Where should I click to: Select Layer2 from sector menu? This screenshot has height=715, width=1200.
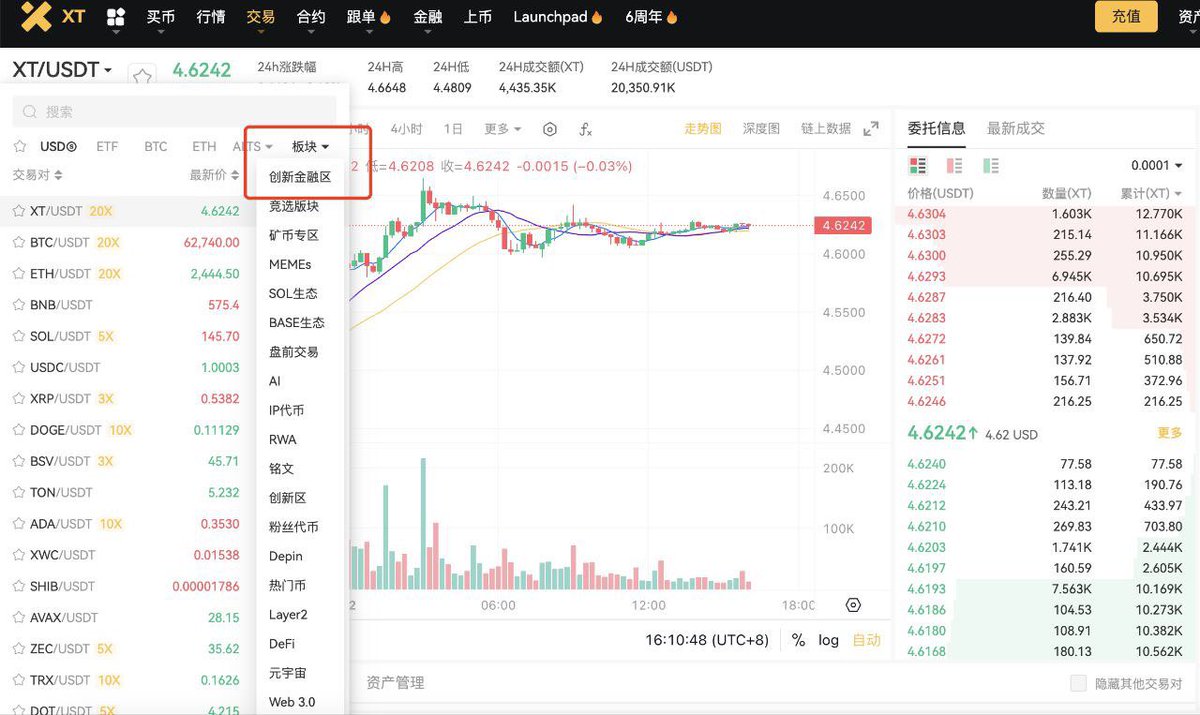288,614
